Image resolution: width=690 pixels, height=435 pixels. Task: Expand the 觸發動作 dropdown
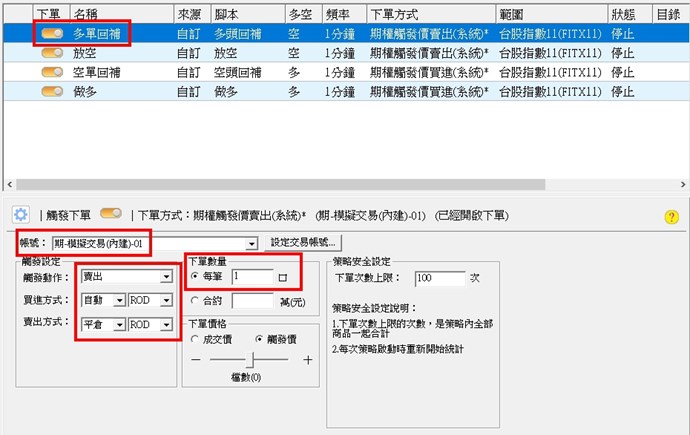165,276
